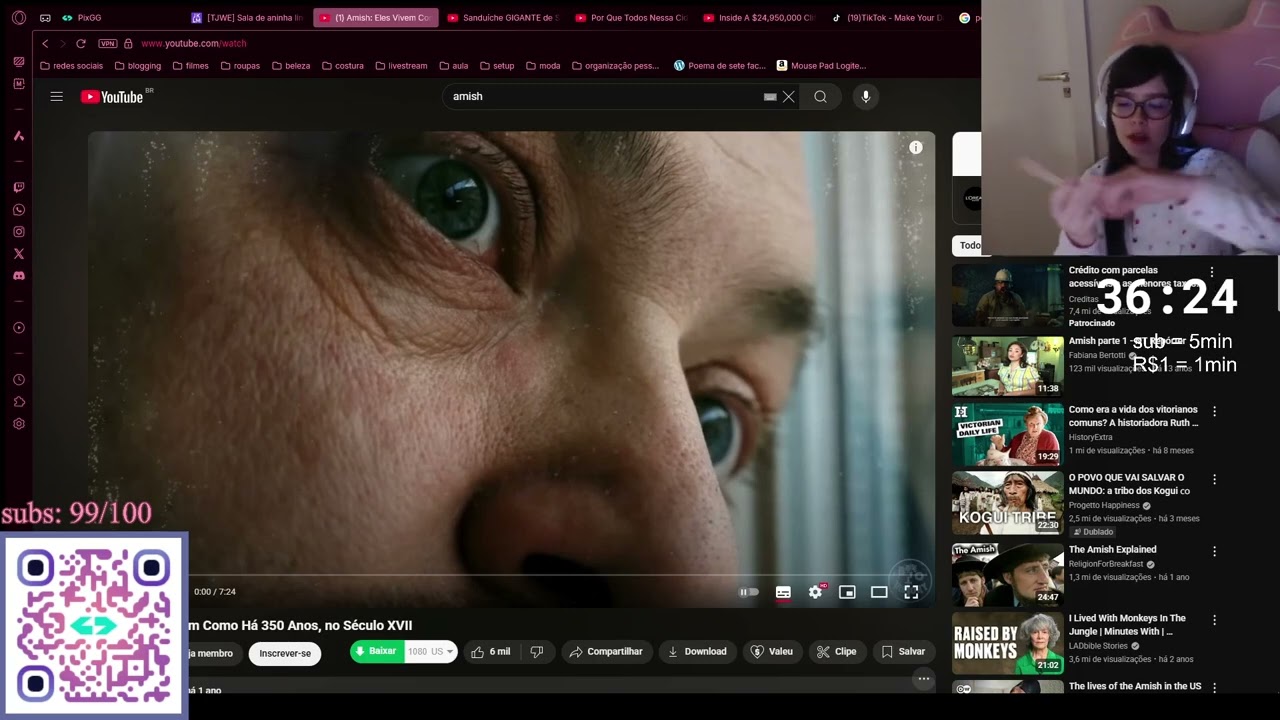Viewport: 1280px width, 720px height.
Task: Open player settings gear
Action: (x=815, y=592)
